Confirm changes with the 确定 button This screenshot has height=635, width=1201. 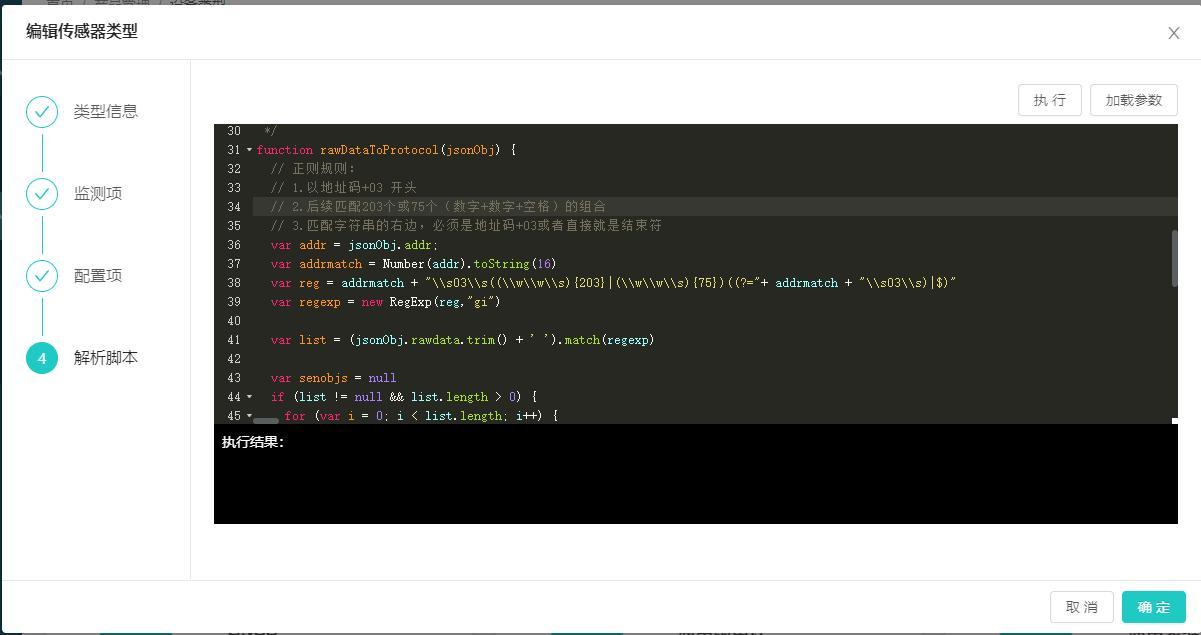(x=1153, y=607)
